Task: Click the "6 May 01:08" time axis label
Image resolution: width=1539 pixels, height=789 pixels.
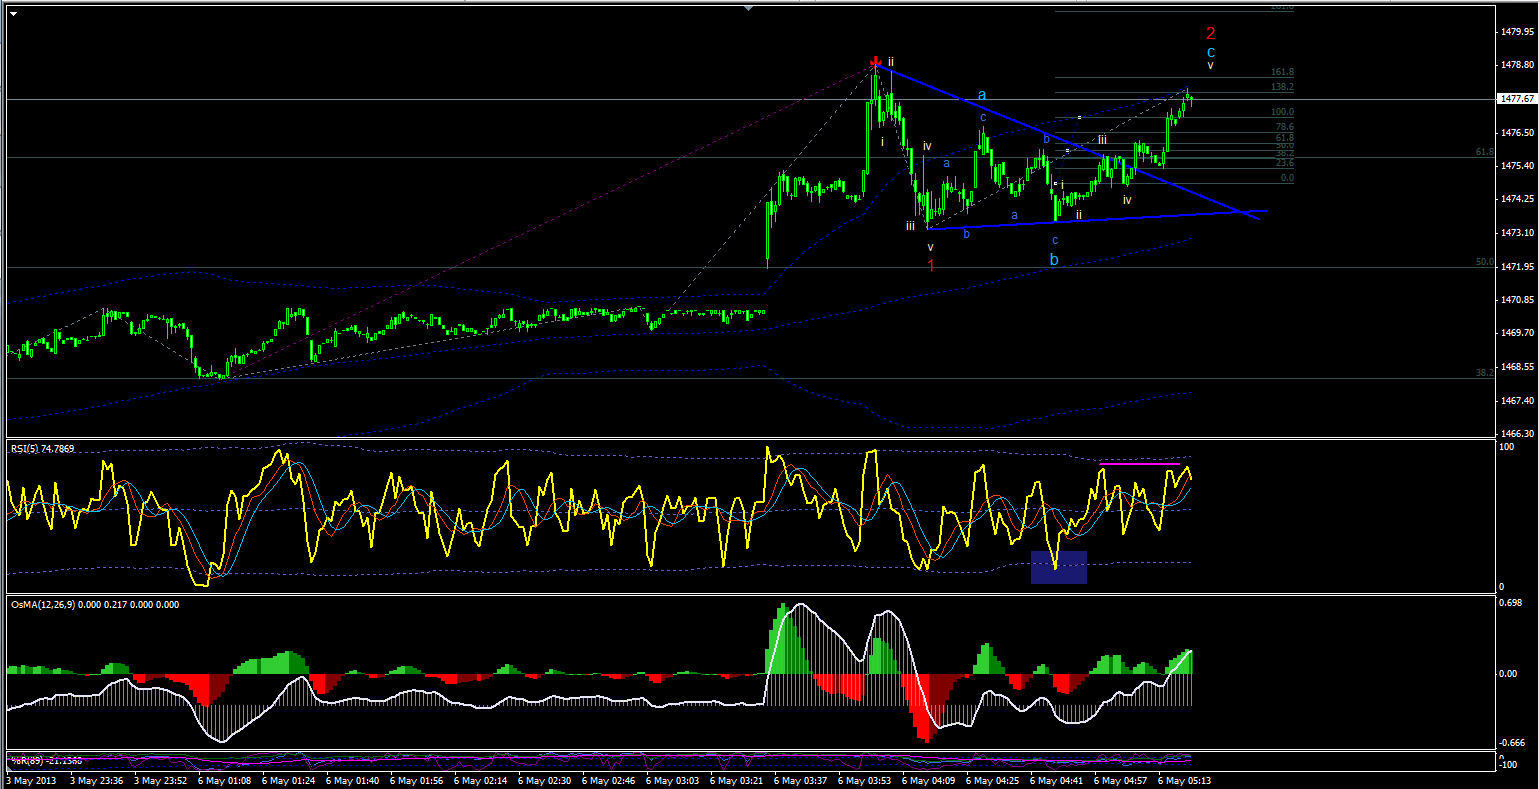Action: pyautogui.click(x=227, y=780)
